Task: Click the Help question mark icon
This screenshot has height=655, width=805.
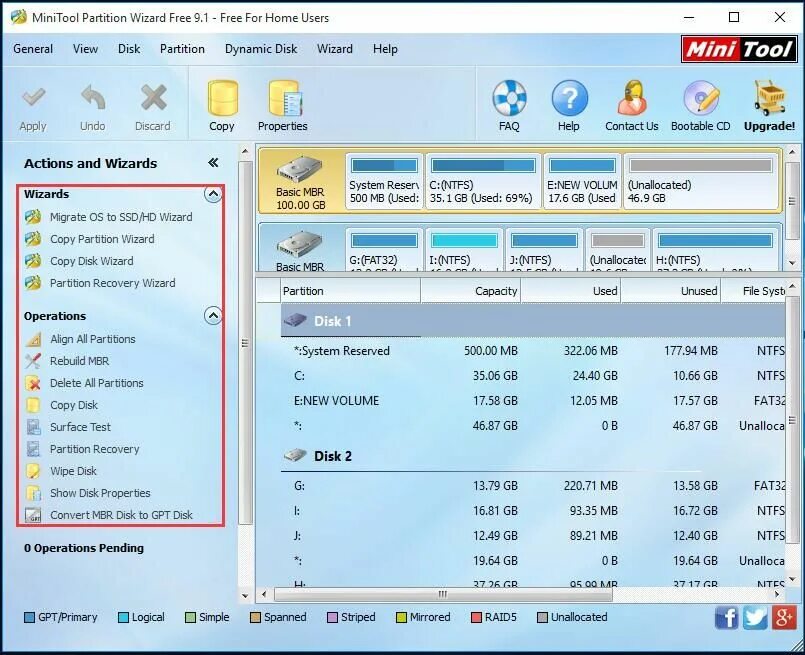Action: coord(569,98)
